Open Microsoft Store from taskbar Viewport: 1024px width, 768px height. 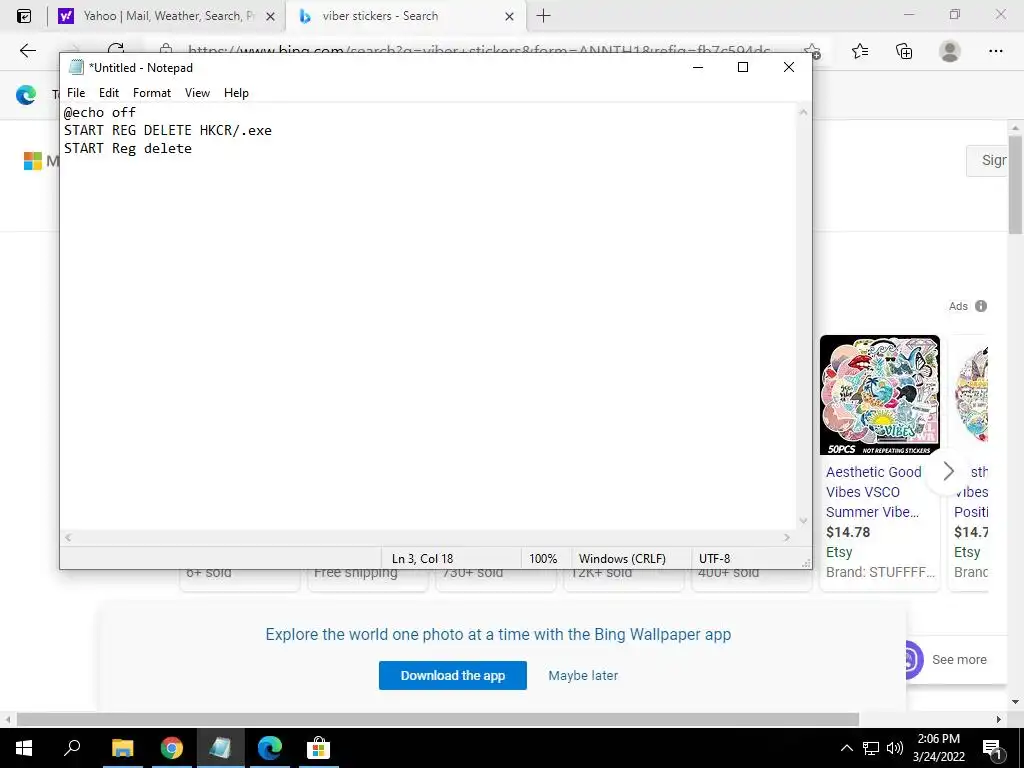318,748
